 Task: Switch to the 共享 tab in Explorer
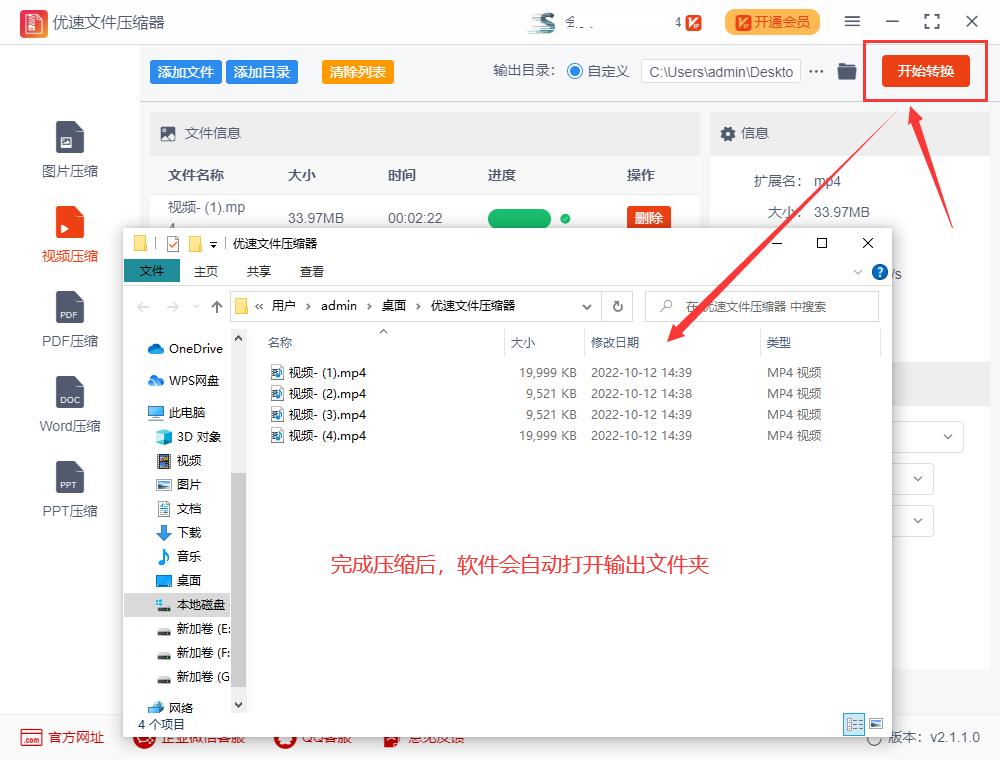[x=258, y=271]
